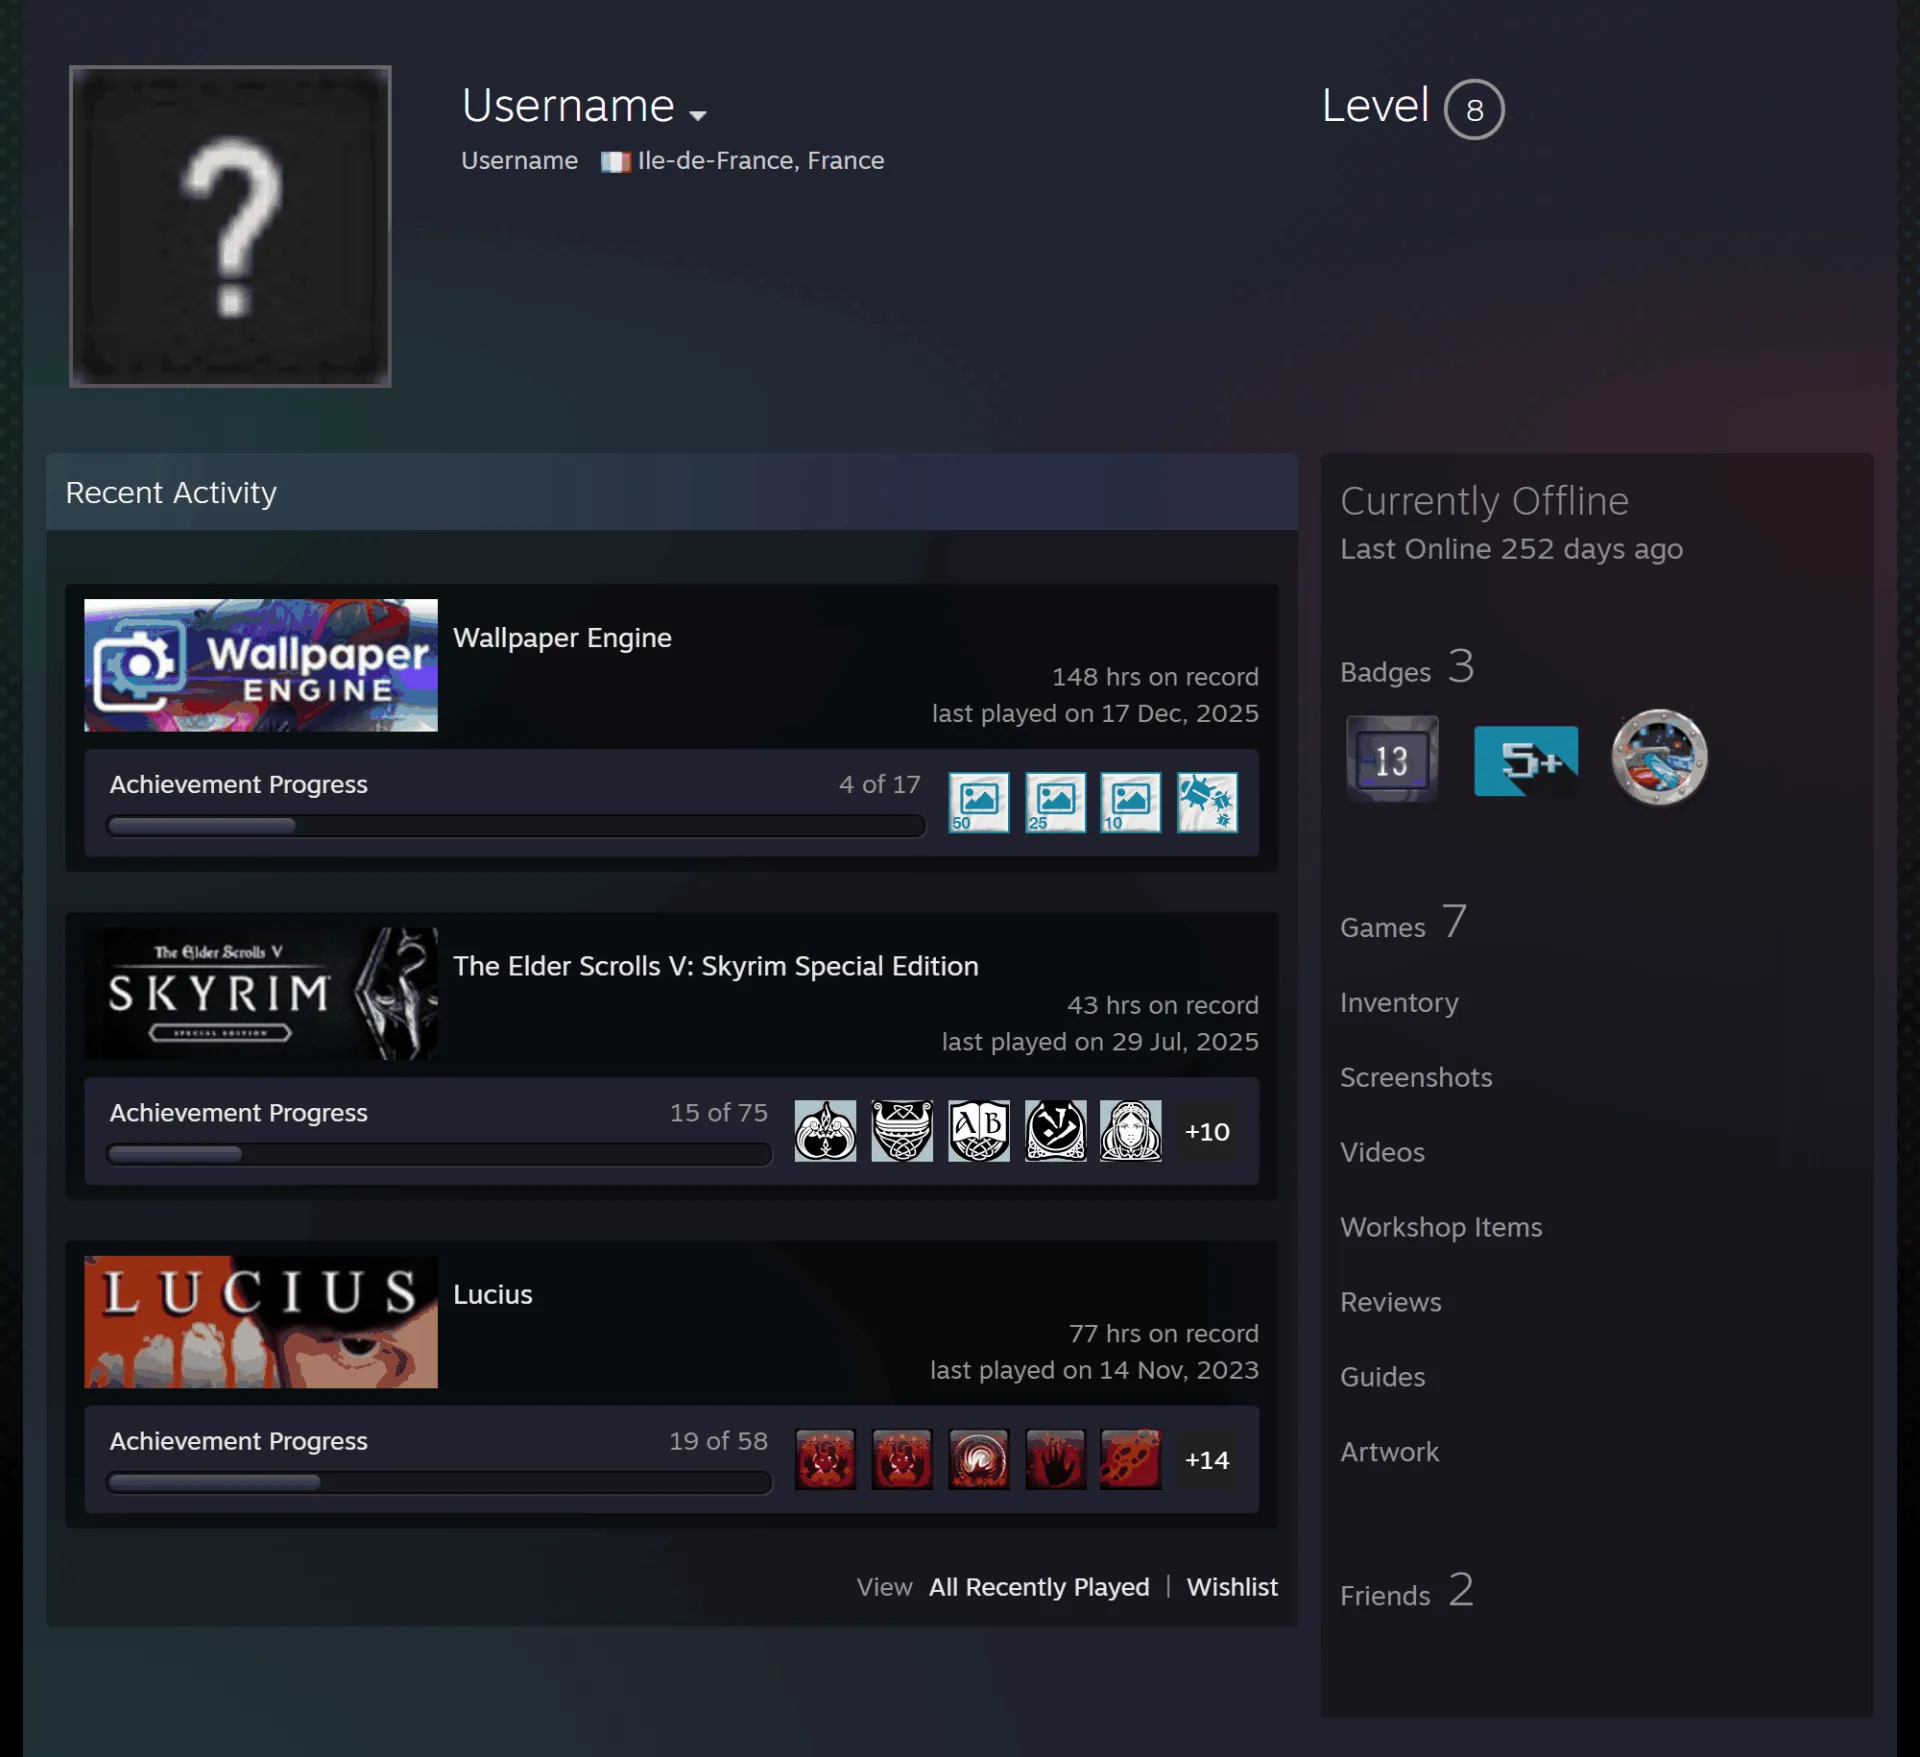Open the profile avatar question-mark image
Image resolution: width=1920 pixels, height=1757 pixels.
tap(230, 226)
